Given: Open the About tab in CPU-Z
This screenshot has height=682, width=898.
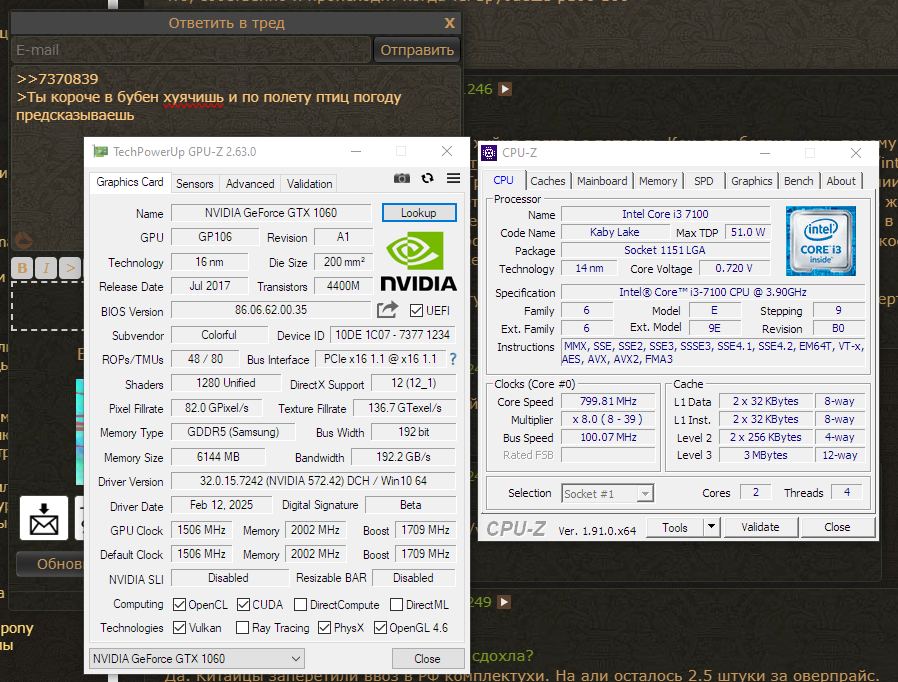Looking at the screenshot, I should [x=841, y=181].
